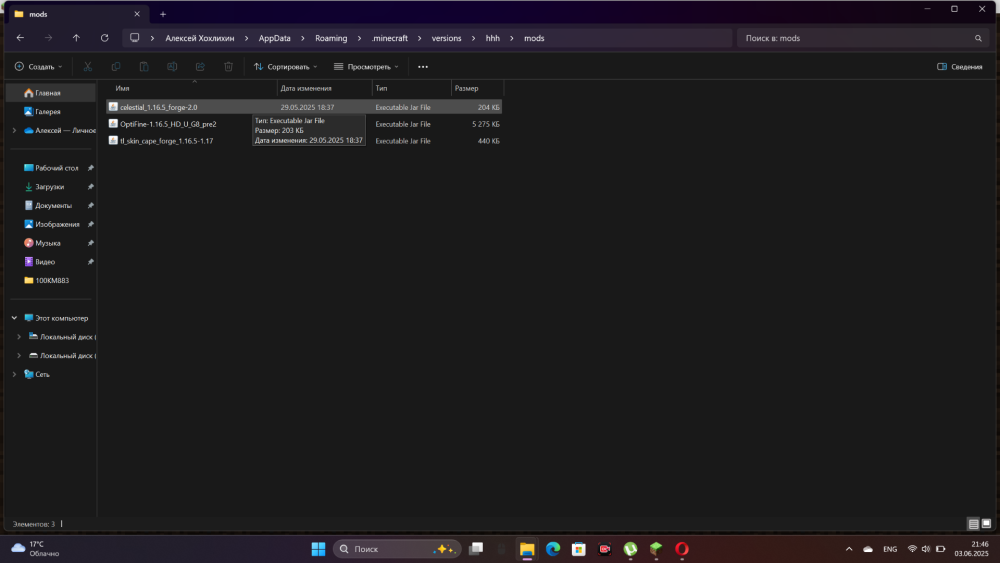The height and width of the screenshot is (563, 1000).
Task: Expand the Сеть tree node
Action: coord(14,374)
